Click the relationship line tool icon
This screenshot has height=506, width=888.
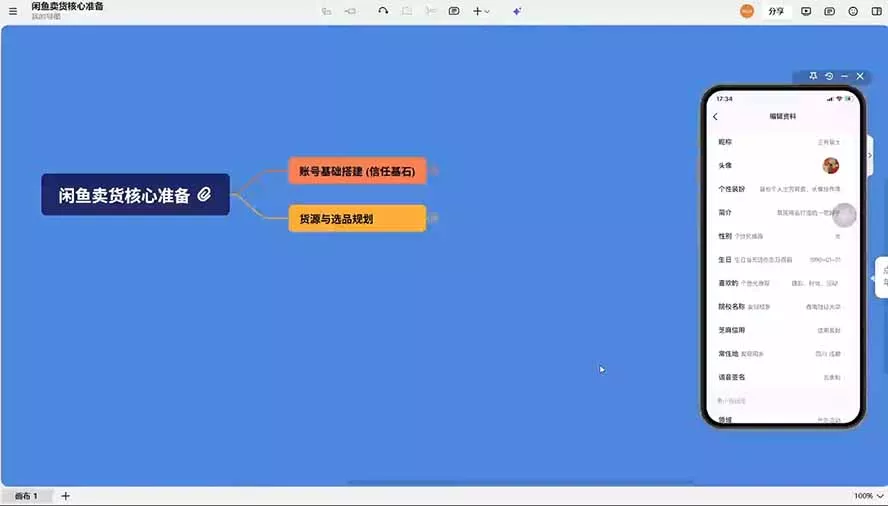[x=383, y=11]
